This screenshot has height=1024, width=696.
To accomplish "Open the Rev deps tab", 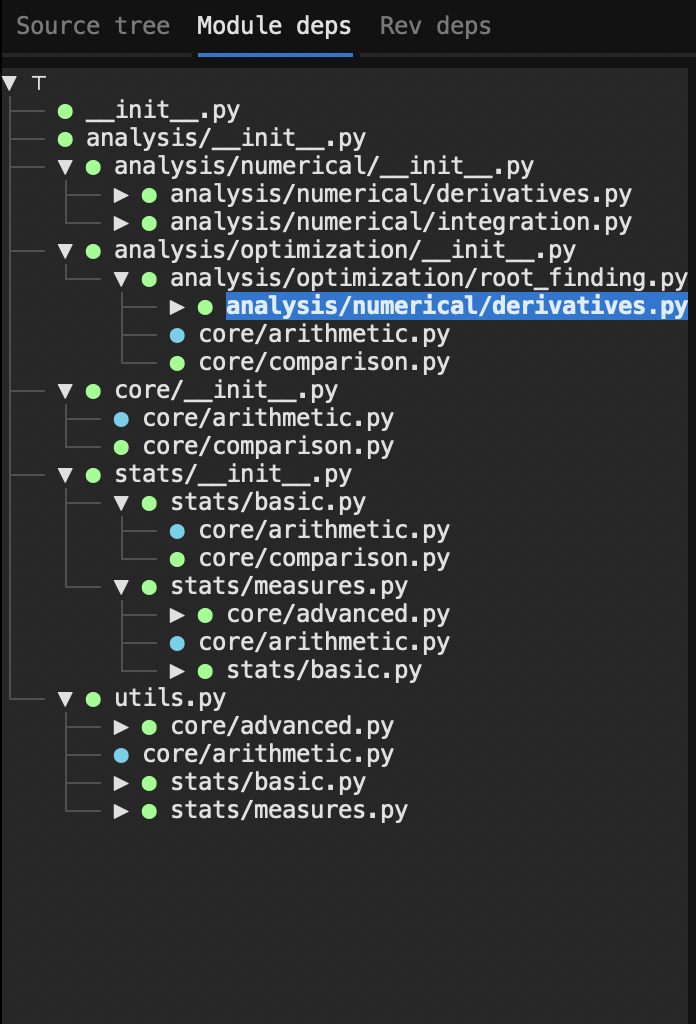I will point(435,26).
